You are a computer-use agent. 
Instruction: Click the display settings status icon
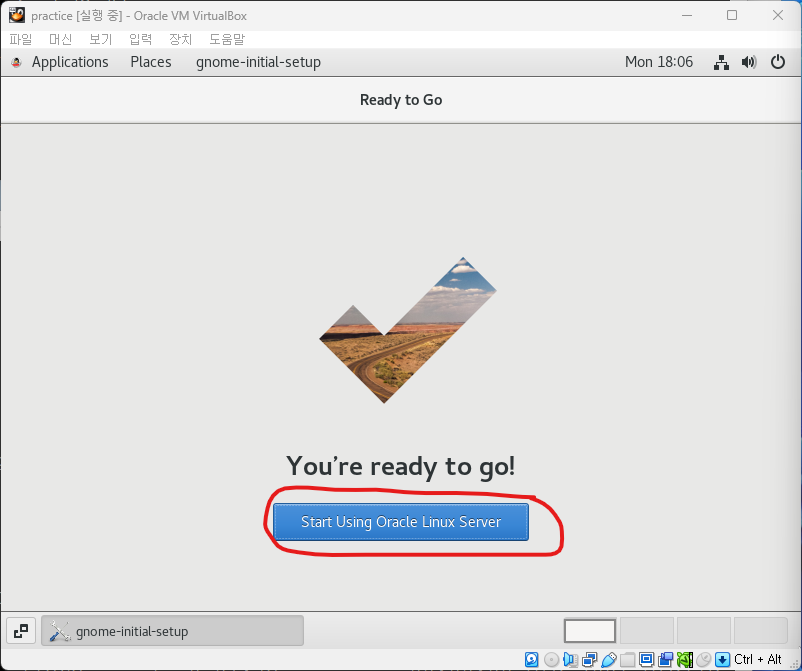[647, 659]
